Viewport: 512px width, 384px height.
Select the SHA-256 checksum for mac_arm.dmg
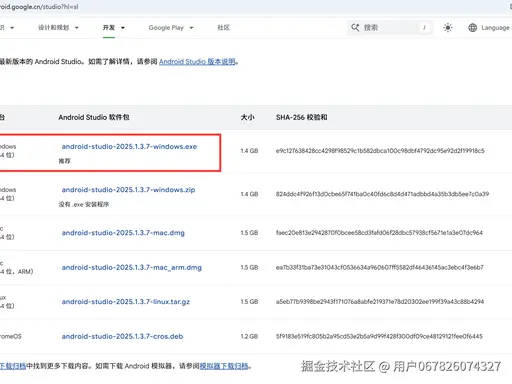pyautogui.click(x=379, y=267)
